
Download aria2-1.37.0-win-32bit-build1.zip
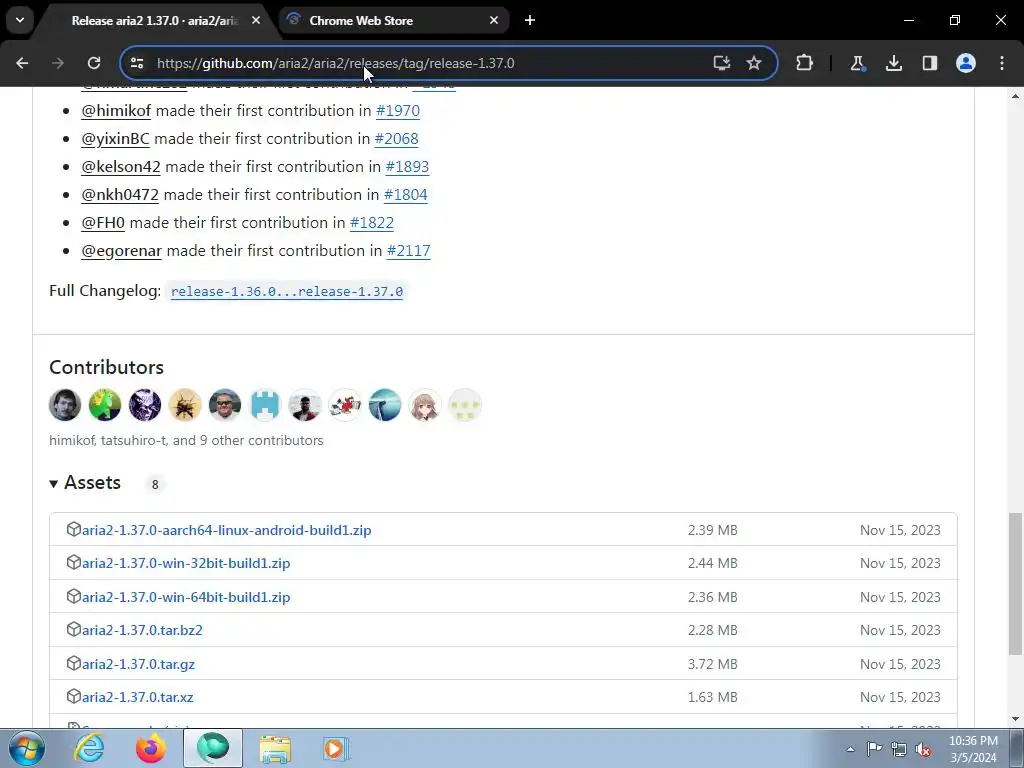pos(185,564)
